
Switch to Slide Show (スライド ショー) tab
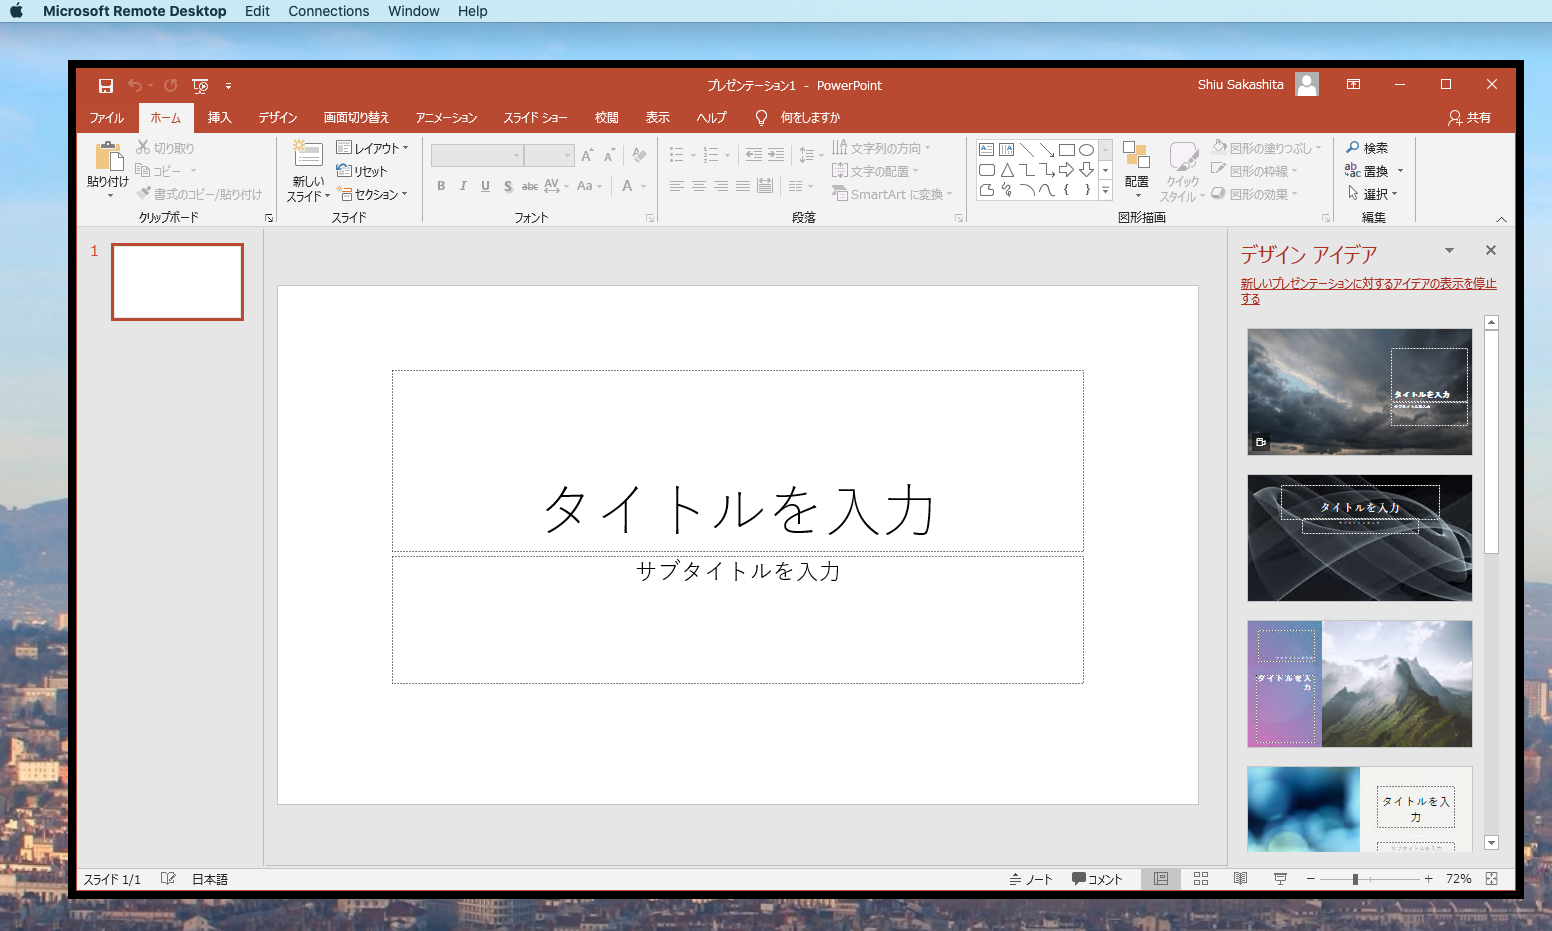pyautogui.click(x=535, y=118)
